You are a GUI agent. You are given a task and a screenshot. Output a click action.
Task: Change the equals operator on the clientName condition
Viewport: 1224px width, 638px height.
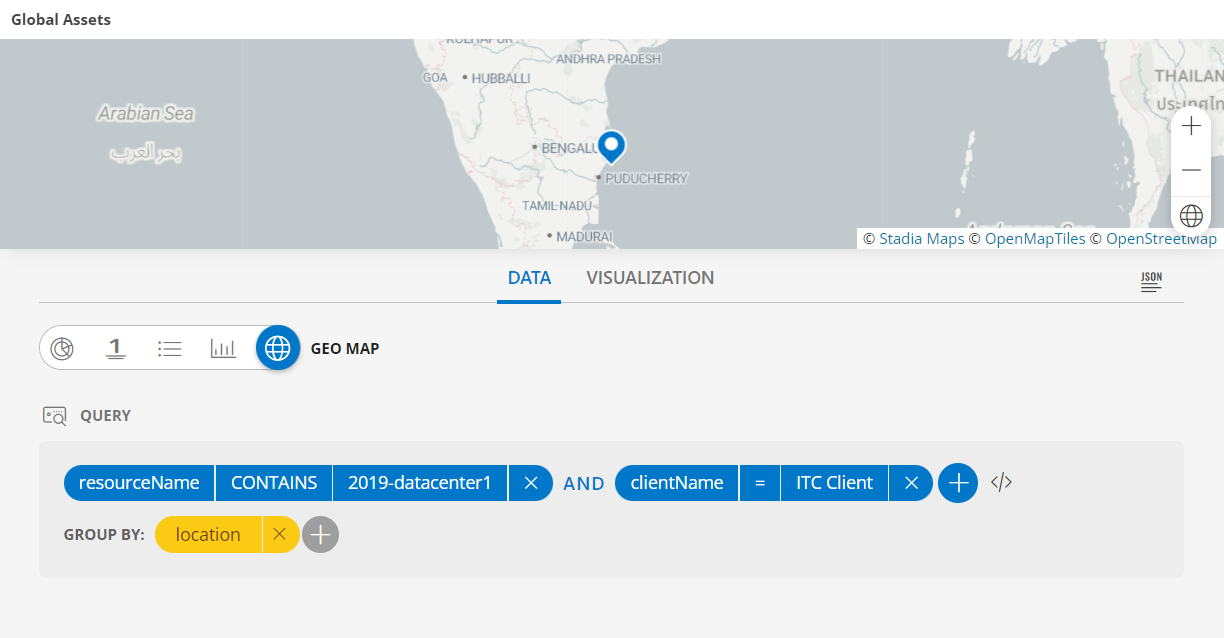tap(759, 482)
